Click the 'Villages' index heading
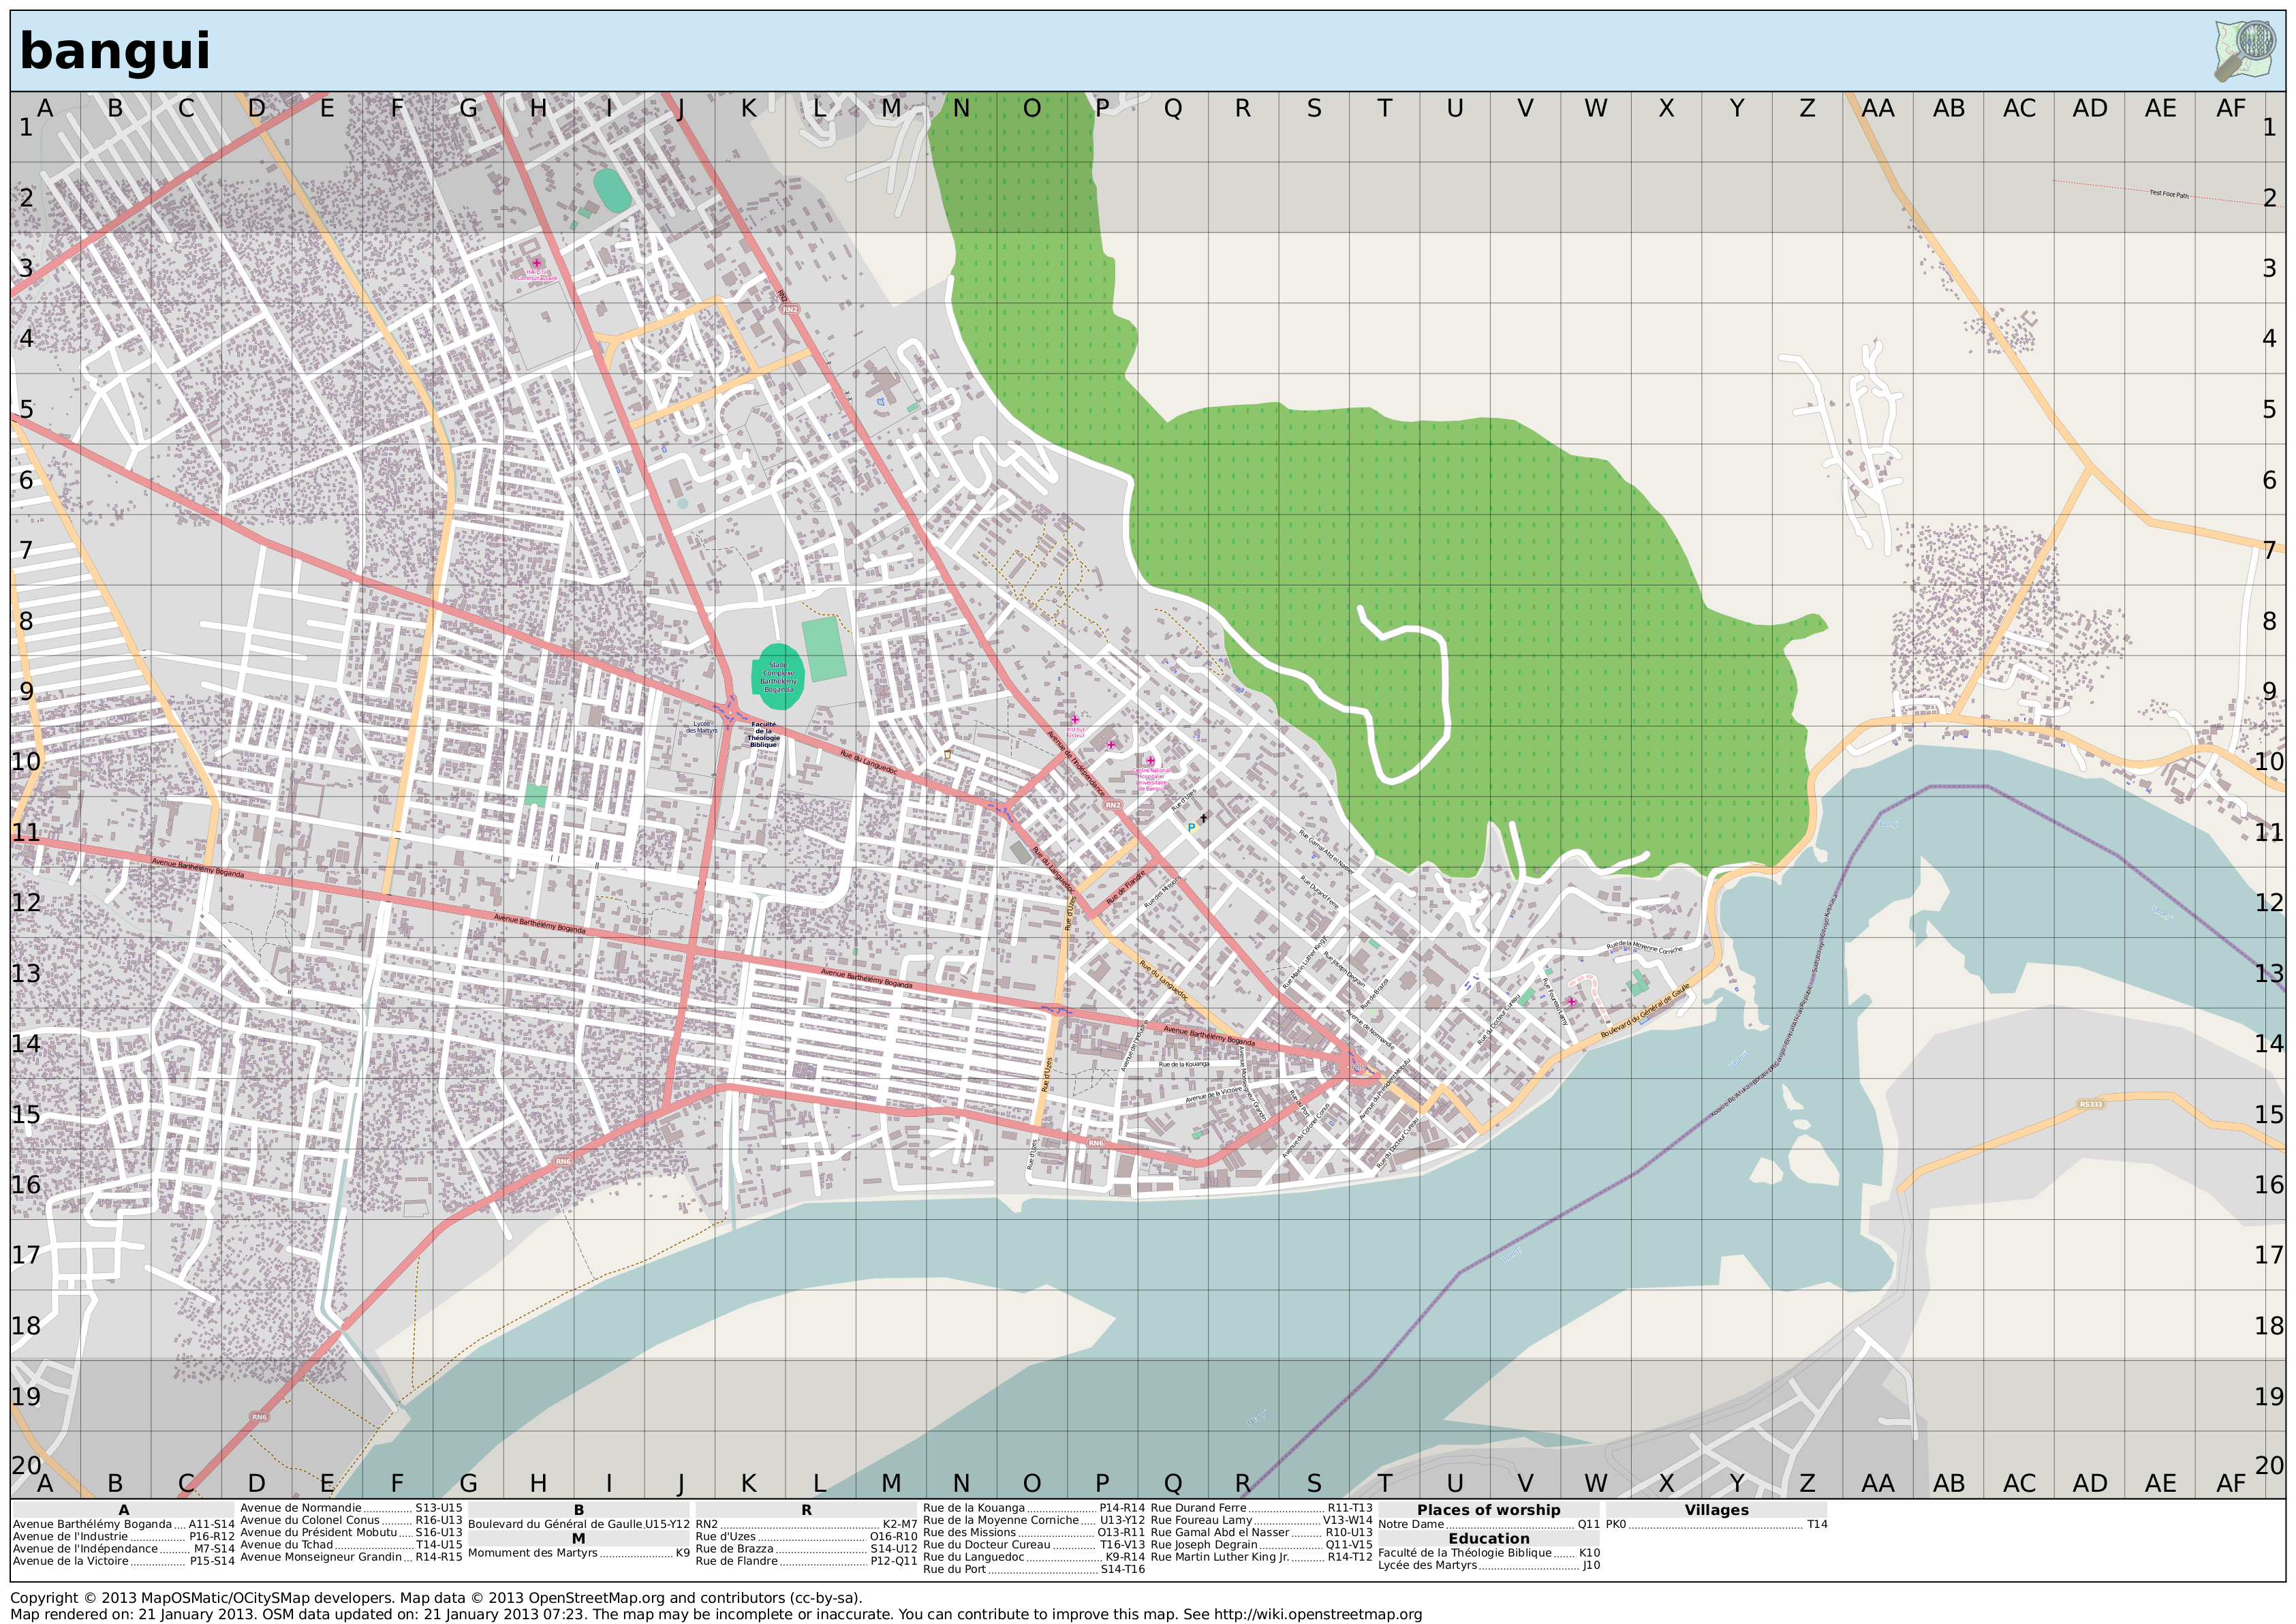Viewport: 2296px width, 1624px height. [x=1716, y=1510]
